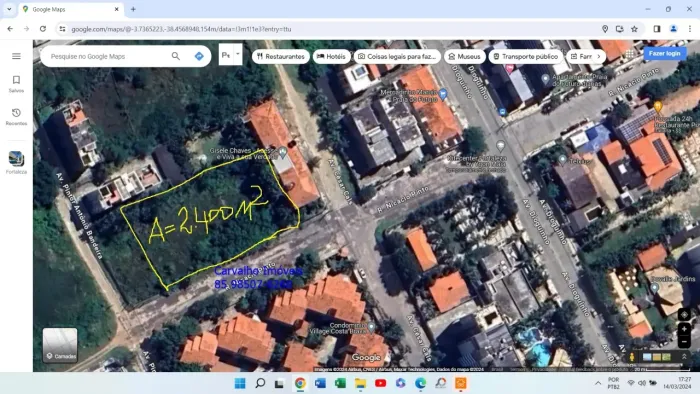The height and width of the screenshot is (394, 700).
Task: Open the taskbar volume icon
Action: click(x=642, y=383)
